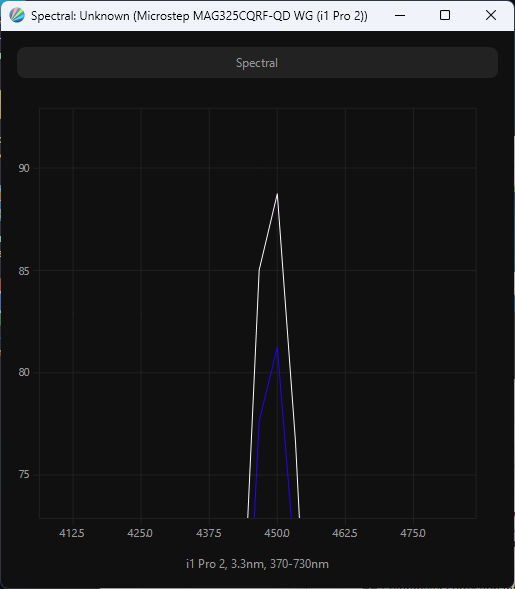Maximize the Spectral window
515x589 pixels.
(x=445, y=15)
